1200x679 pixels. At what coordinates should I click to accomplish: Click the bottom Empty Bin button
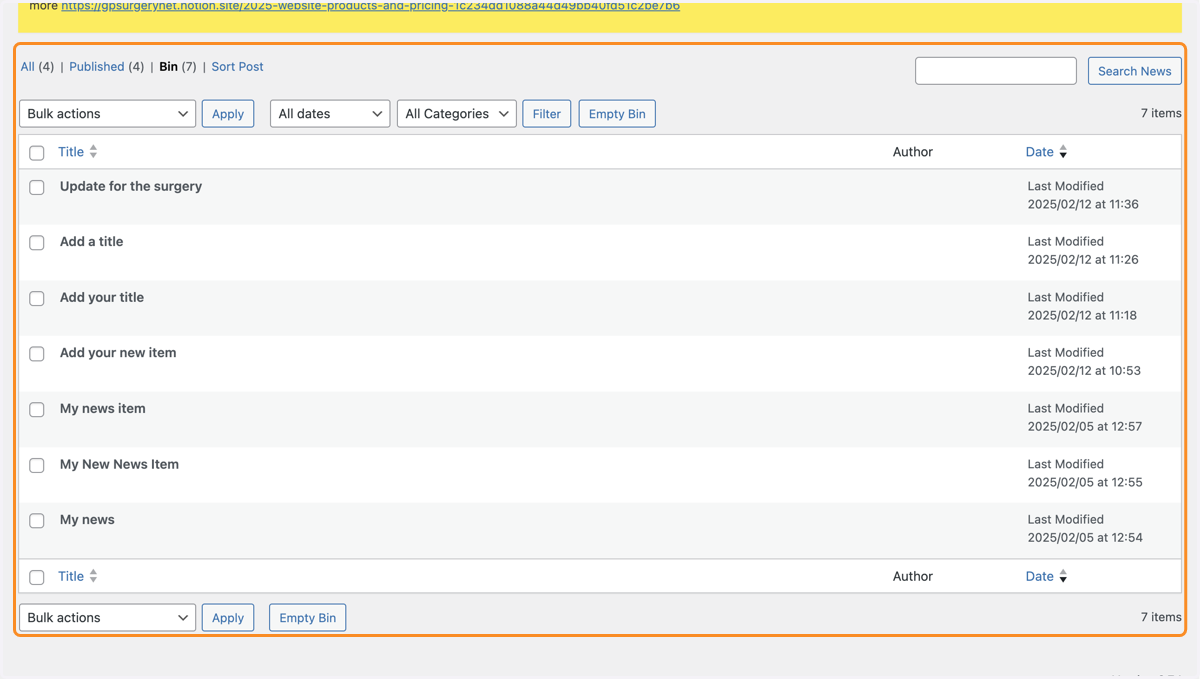[x=308, y=618]
